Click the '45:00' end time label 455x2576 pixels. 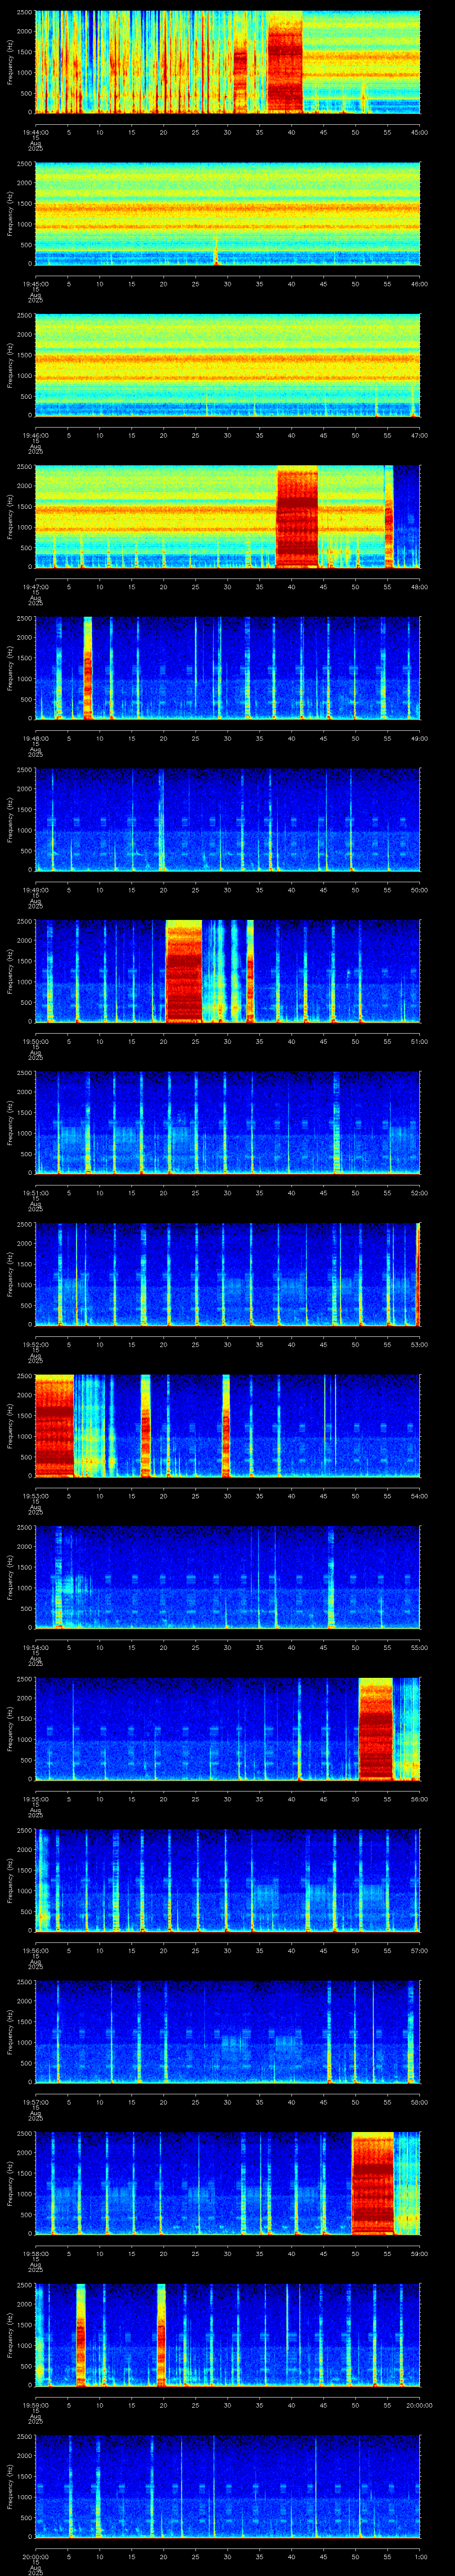[419, 132]
